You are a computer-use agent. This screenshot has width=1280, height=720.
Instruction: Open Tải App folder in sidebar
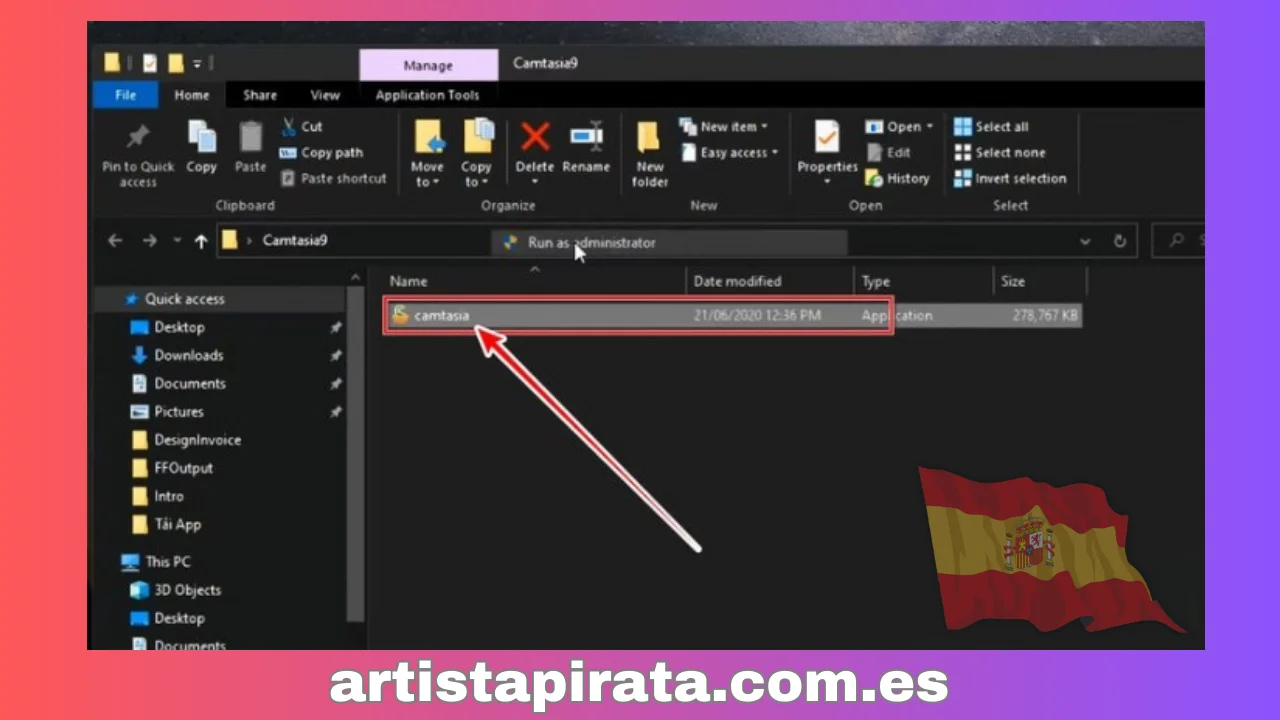click(x=177, y=523)
